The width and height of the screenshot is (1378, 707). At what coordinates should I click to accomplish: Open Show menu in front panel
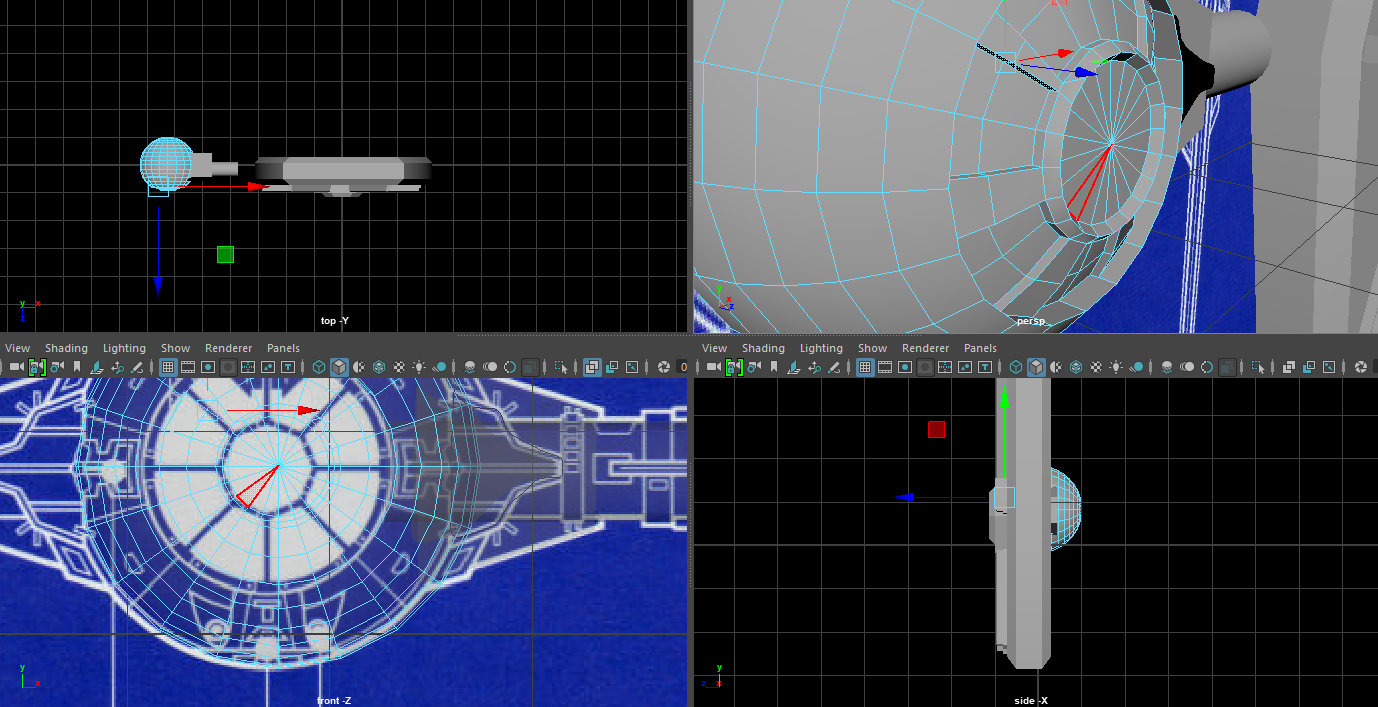tap(175, 348)
